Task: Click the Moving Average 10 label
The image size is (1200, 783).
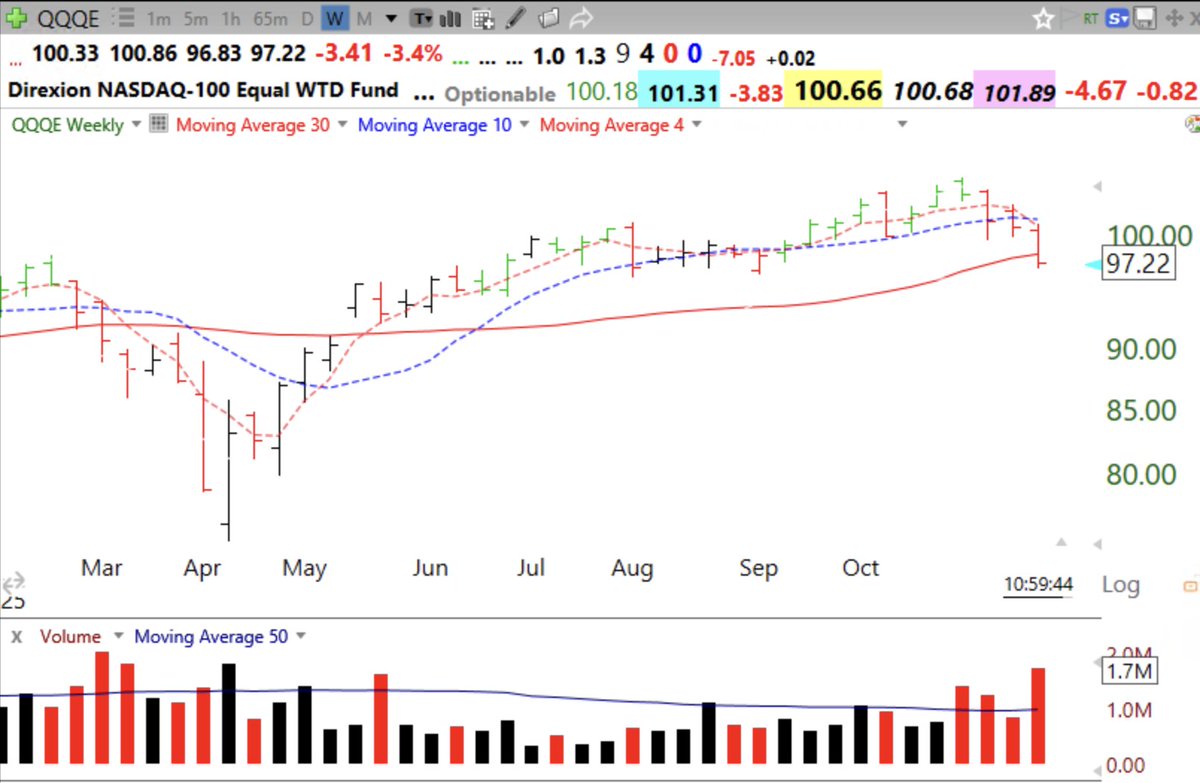Action: pos(434,124)
